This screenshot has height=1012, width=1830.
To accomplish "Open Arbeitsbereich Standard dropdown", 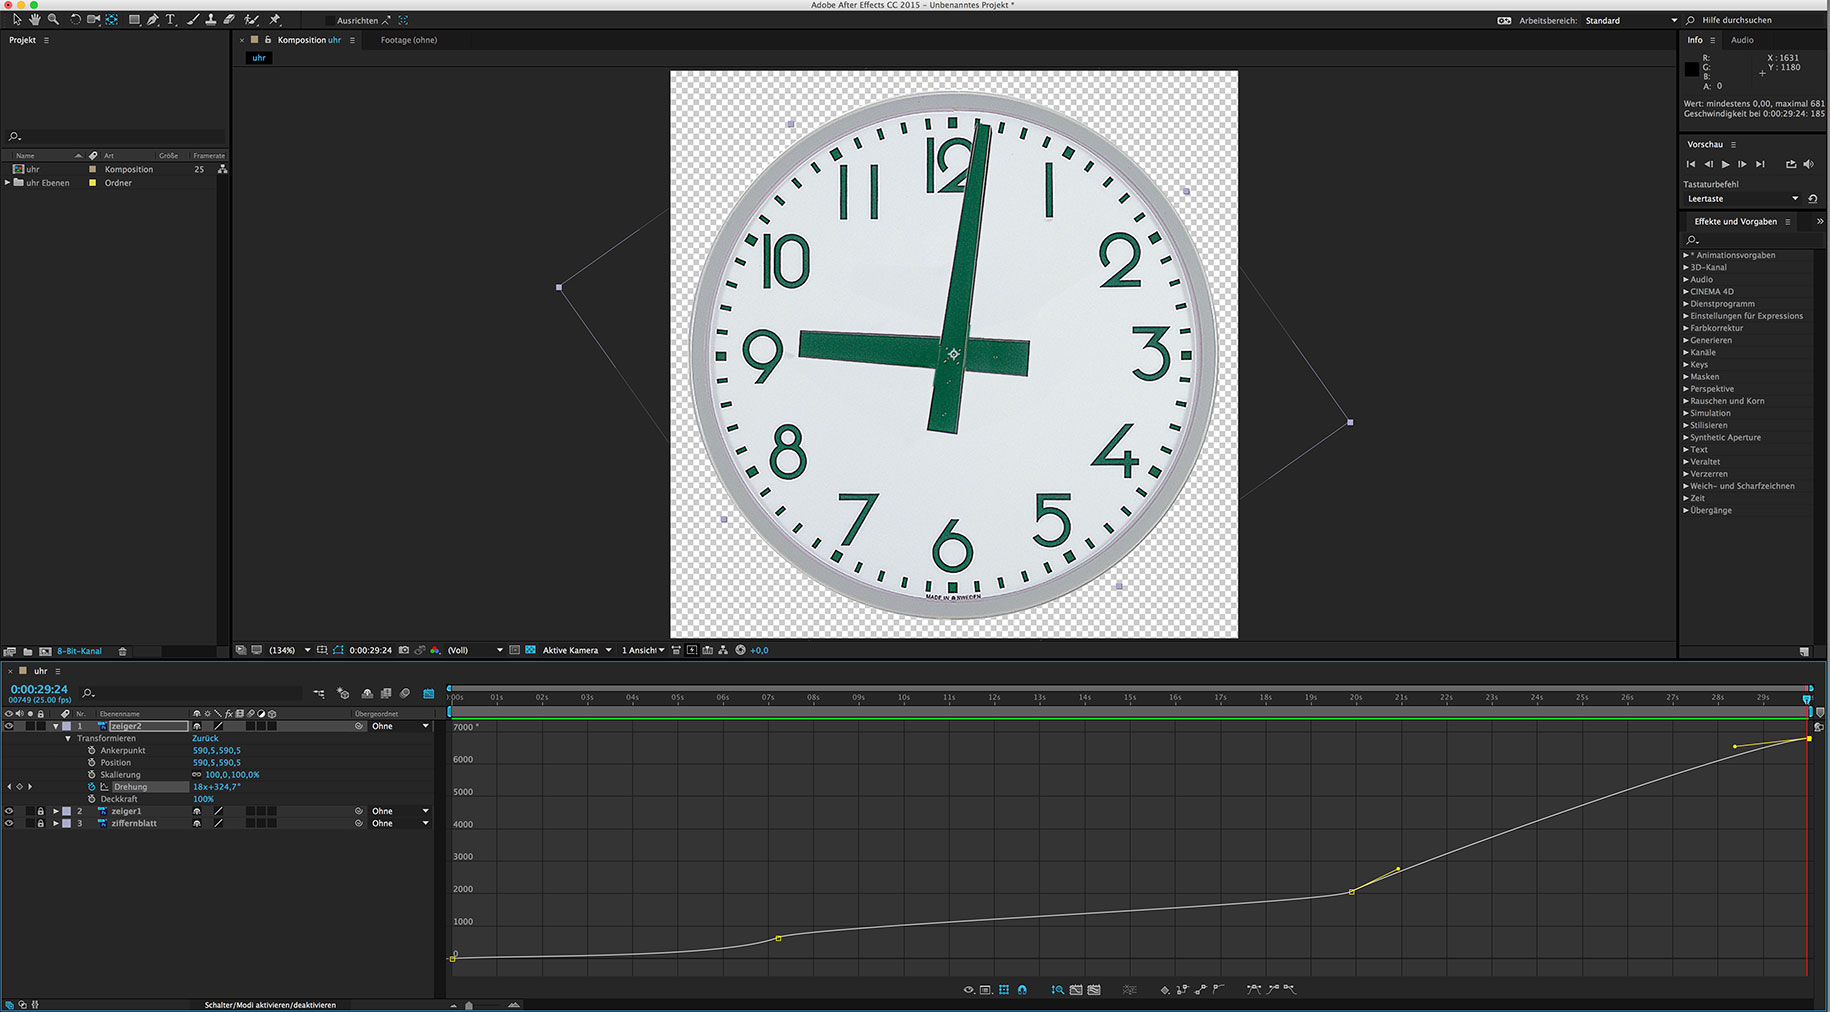I will 1631,20.
